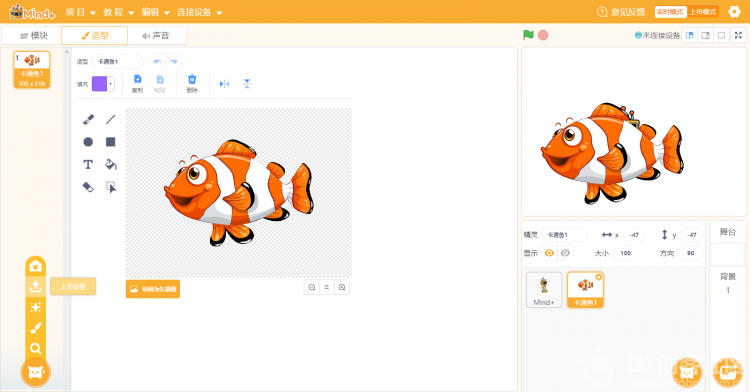Screen dimensions: 750x392
Task: Select the Line tool
Action: tap(110, 119)
